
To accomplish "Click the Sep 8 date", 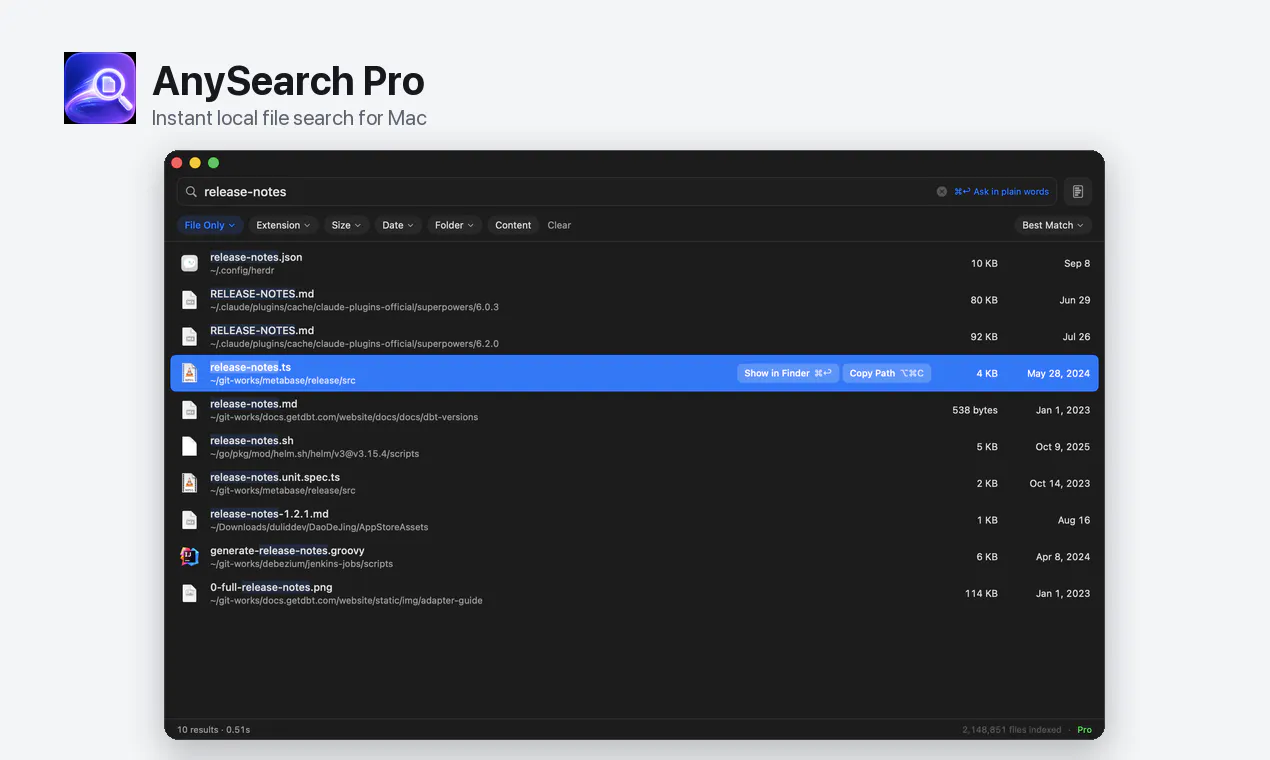I will click(1077, 263).
